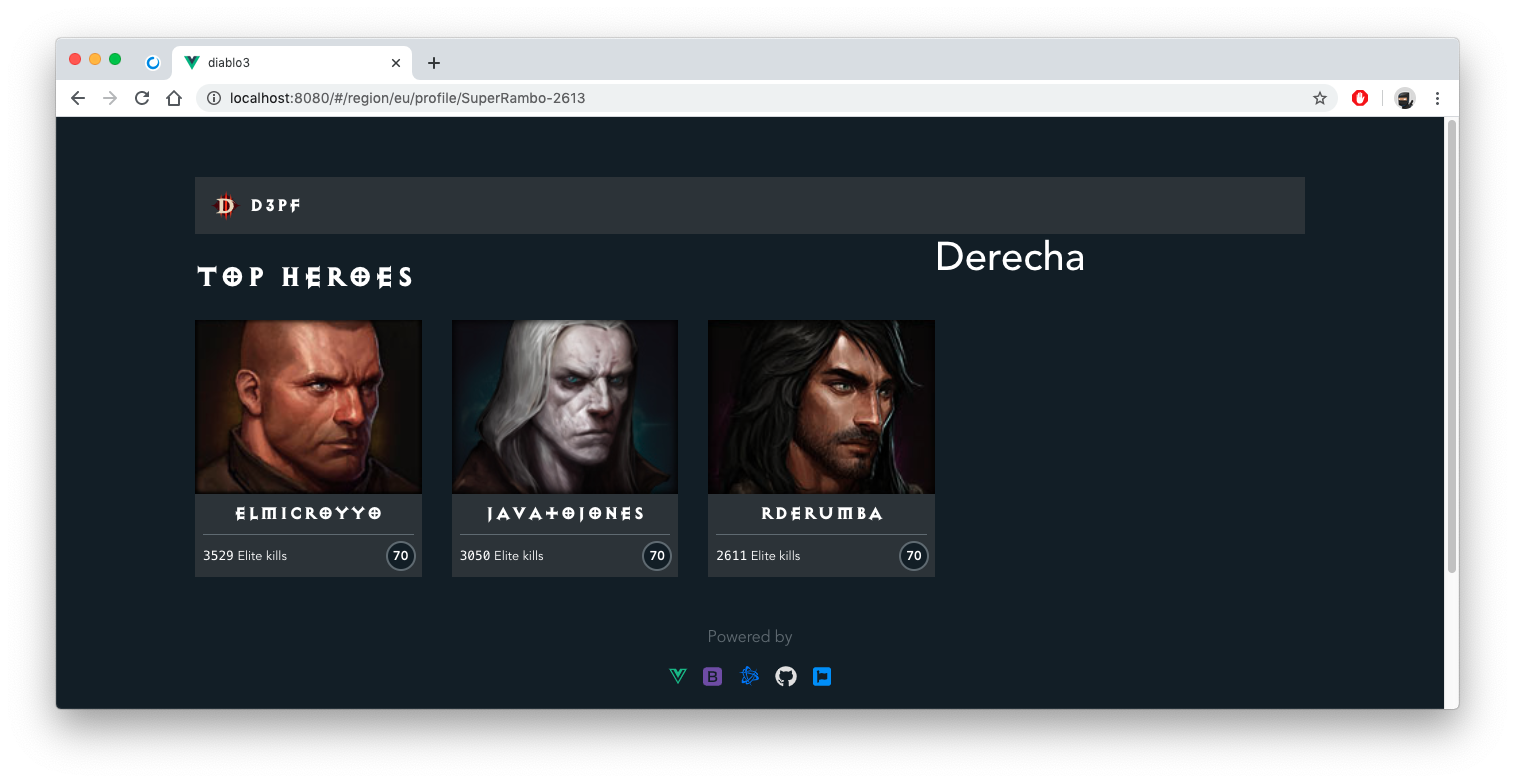Bookmark this page with the star icon
The width and height of the screenshot is (1515, 783).
tap(1320, 98)
